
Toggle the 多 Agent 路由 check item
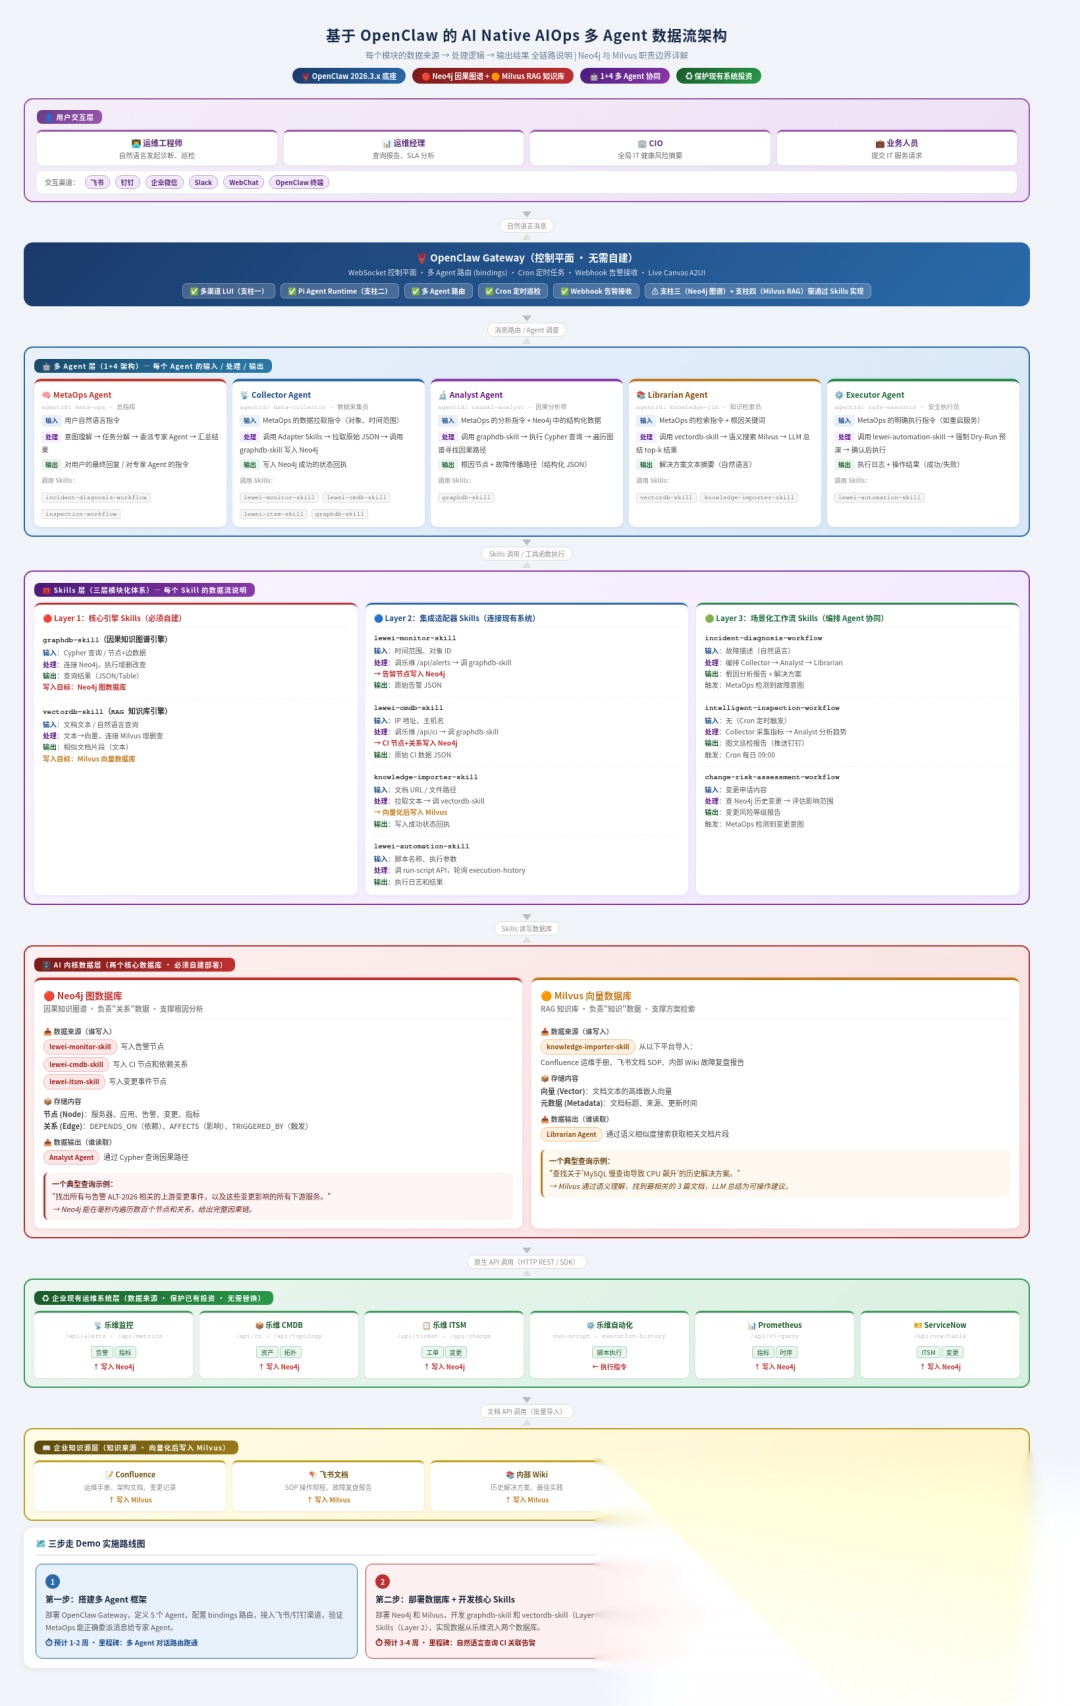(438, 291)
